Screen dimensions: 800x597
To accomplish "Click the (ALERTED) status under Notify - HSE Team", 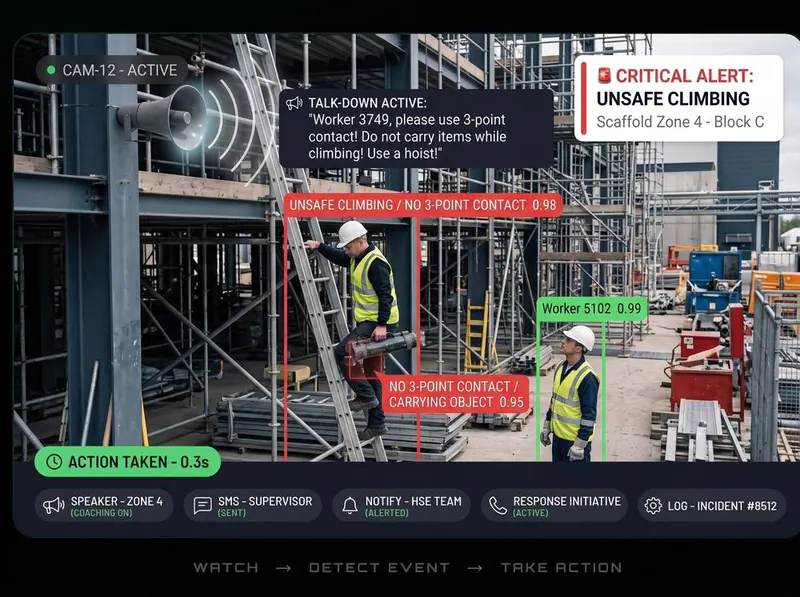I will [x=387, y=513].
